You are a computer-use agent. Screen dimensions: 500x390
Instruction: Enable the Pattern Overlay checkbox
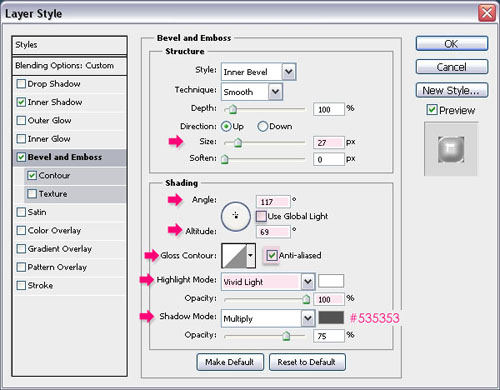[21, 267]
